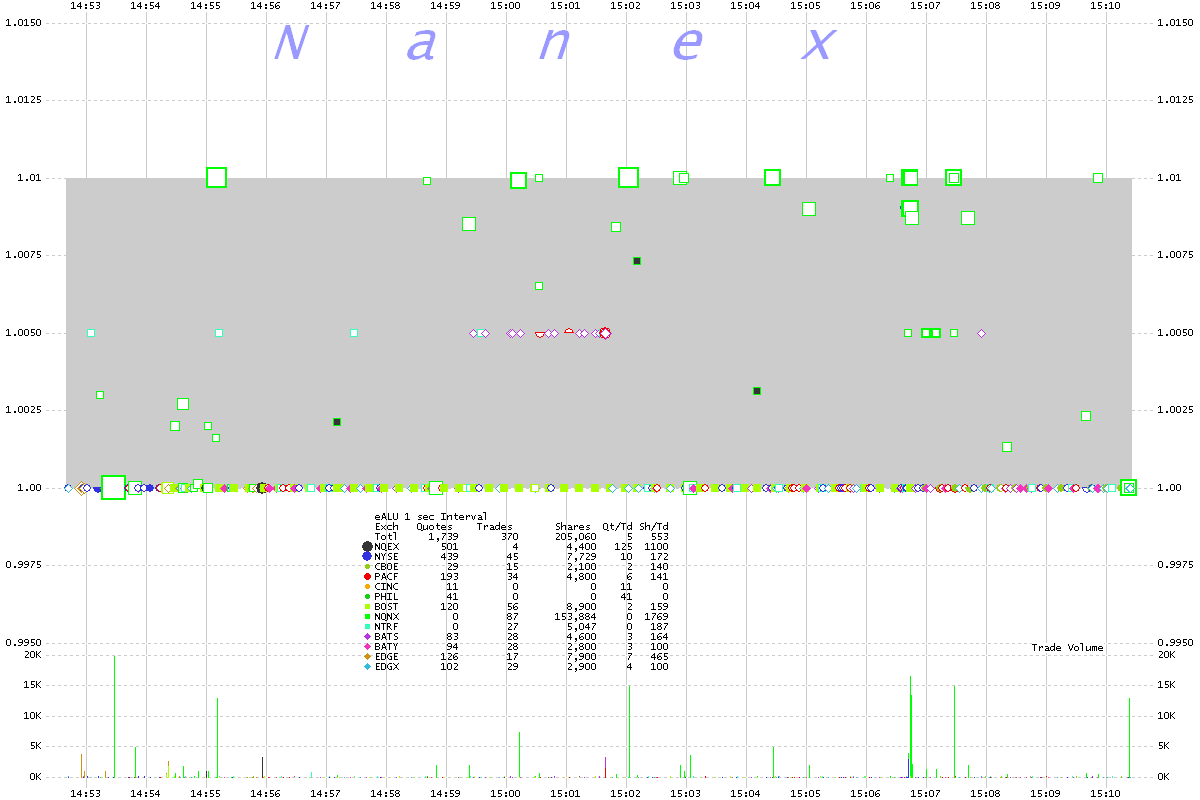Select EDGE Sh/Td value 465

click(660, 656)
